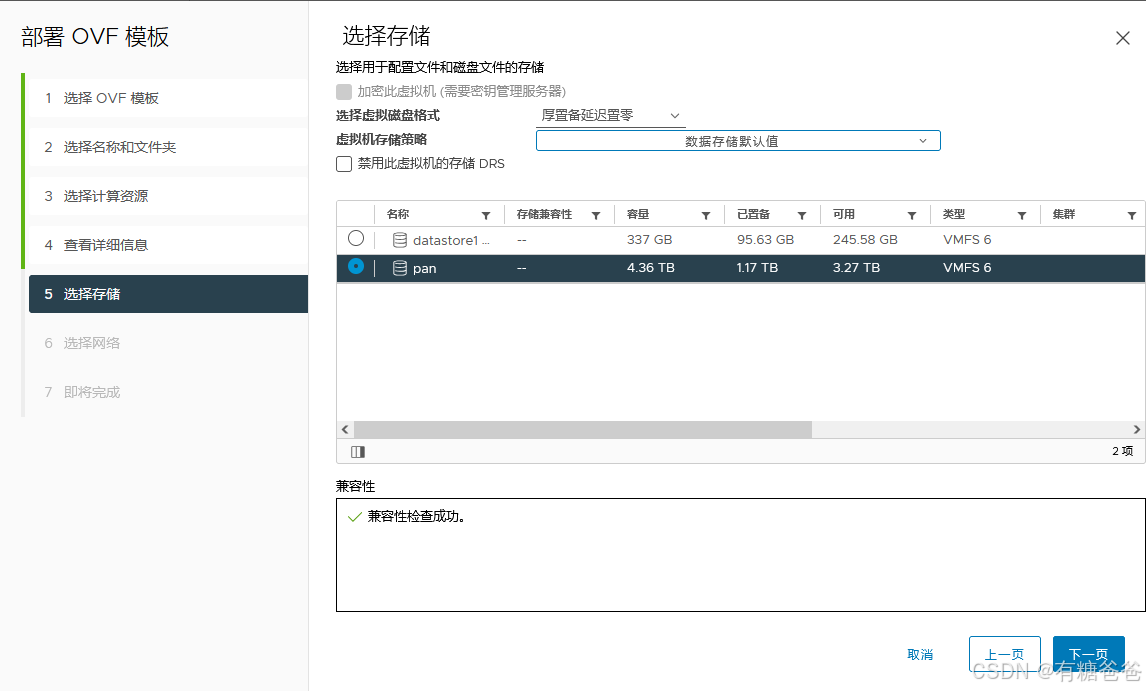Click the 2 项 item count
This screenshot has width=1146, height=691.
1123,451
